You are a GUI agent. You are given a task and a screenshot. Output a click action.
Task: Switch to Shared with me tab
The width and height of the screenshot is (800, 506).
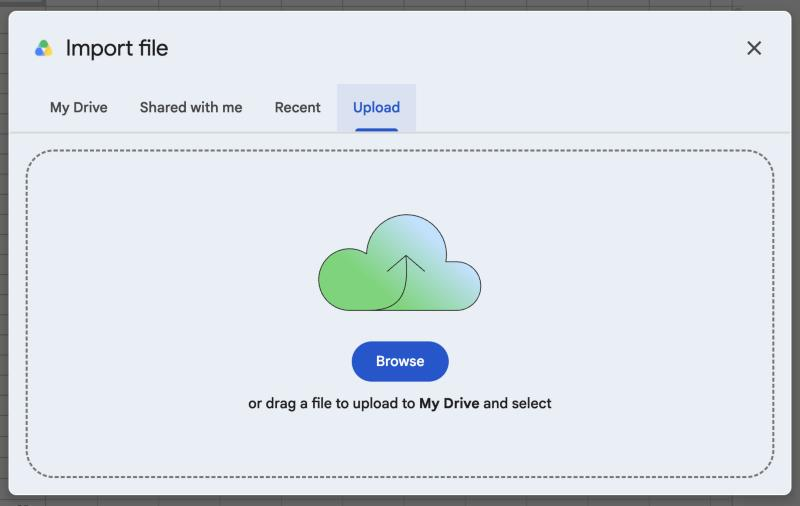191,108
